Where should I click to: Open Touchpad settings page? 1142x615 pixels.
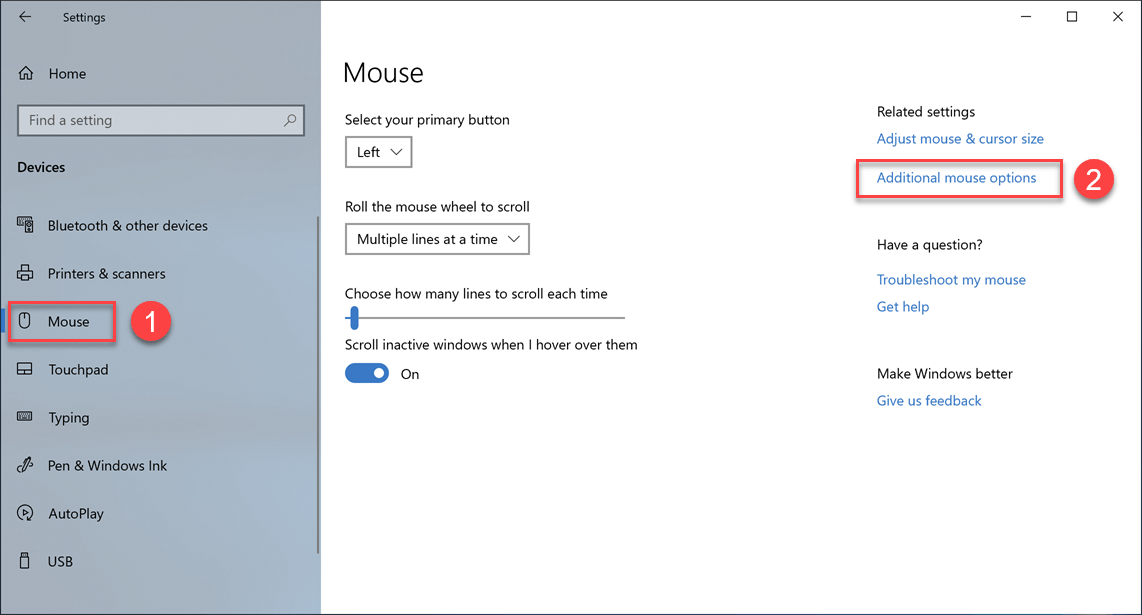(78, 369)
